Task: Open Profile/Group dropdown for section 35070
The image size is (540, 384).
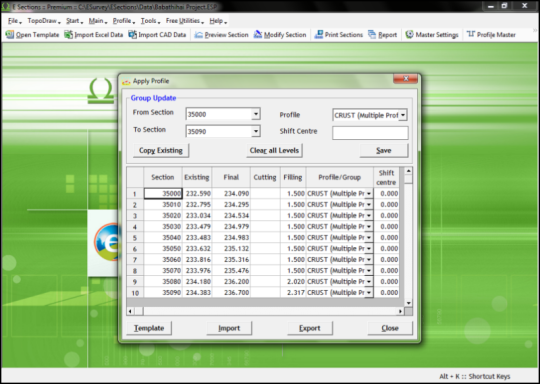Action: (368, 271)
